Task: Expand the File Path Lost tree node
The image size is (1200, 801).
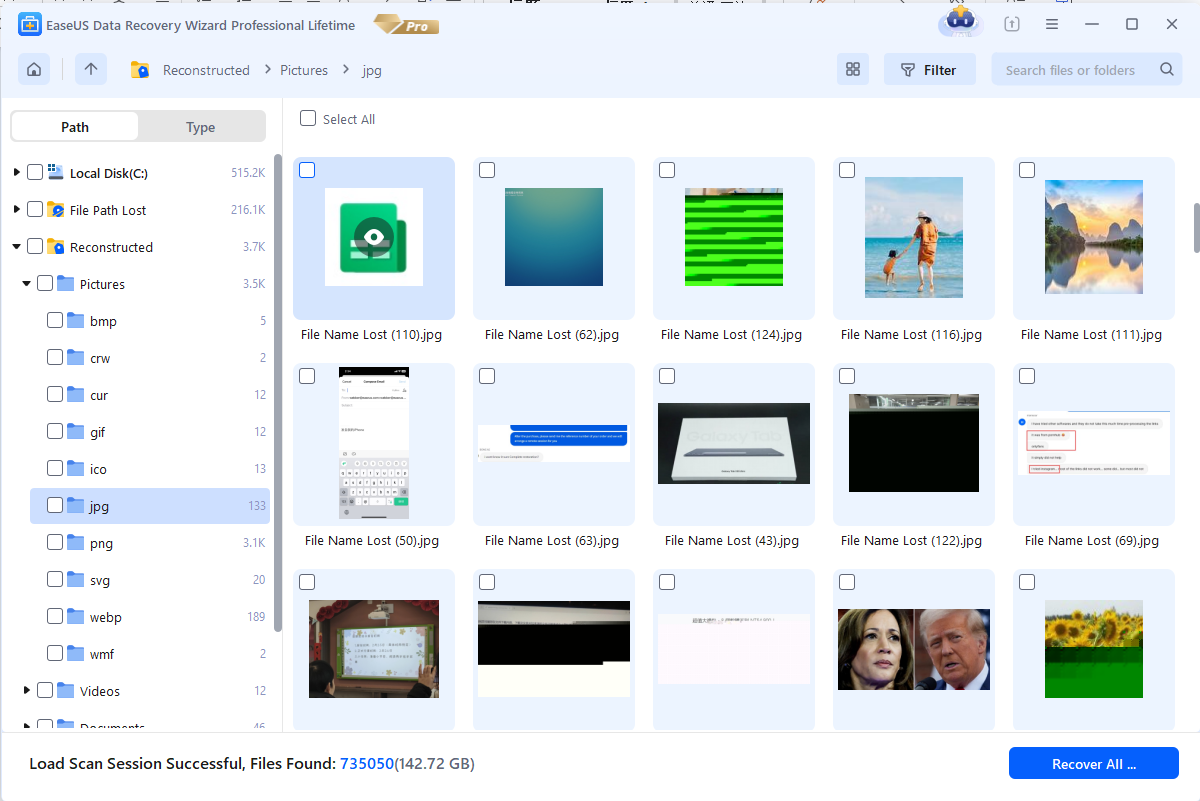Action: (x=16, y=210)
